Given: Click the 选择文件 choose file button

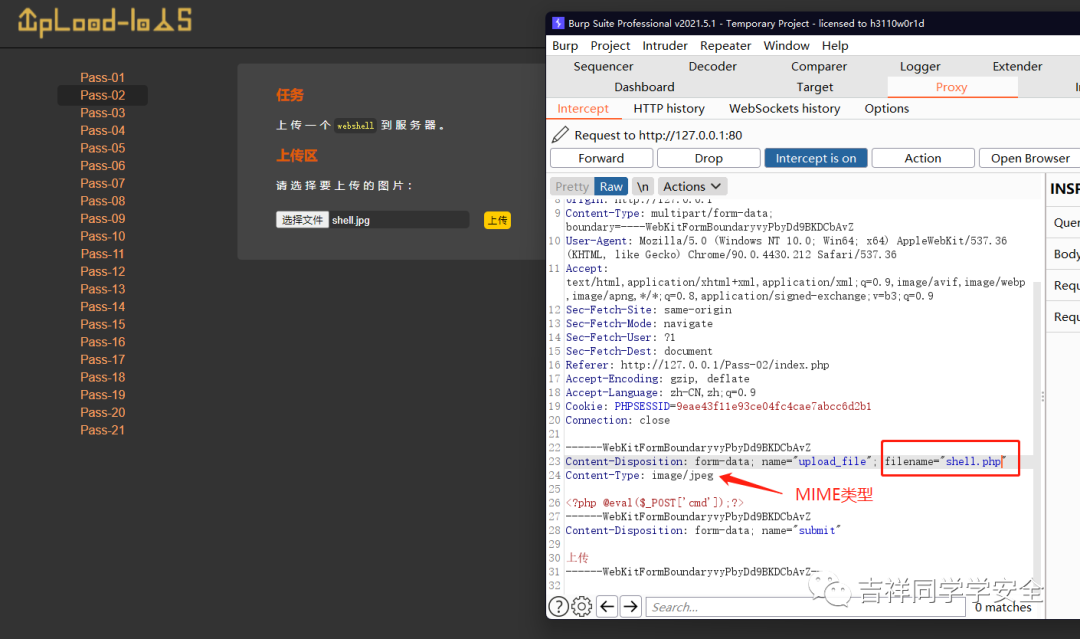Looking at the screenshot, I should click(302, 220).
